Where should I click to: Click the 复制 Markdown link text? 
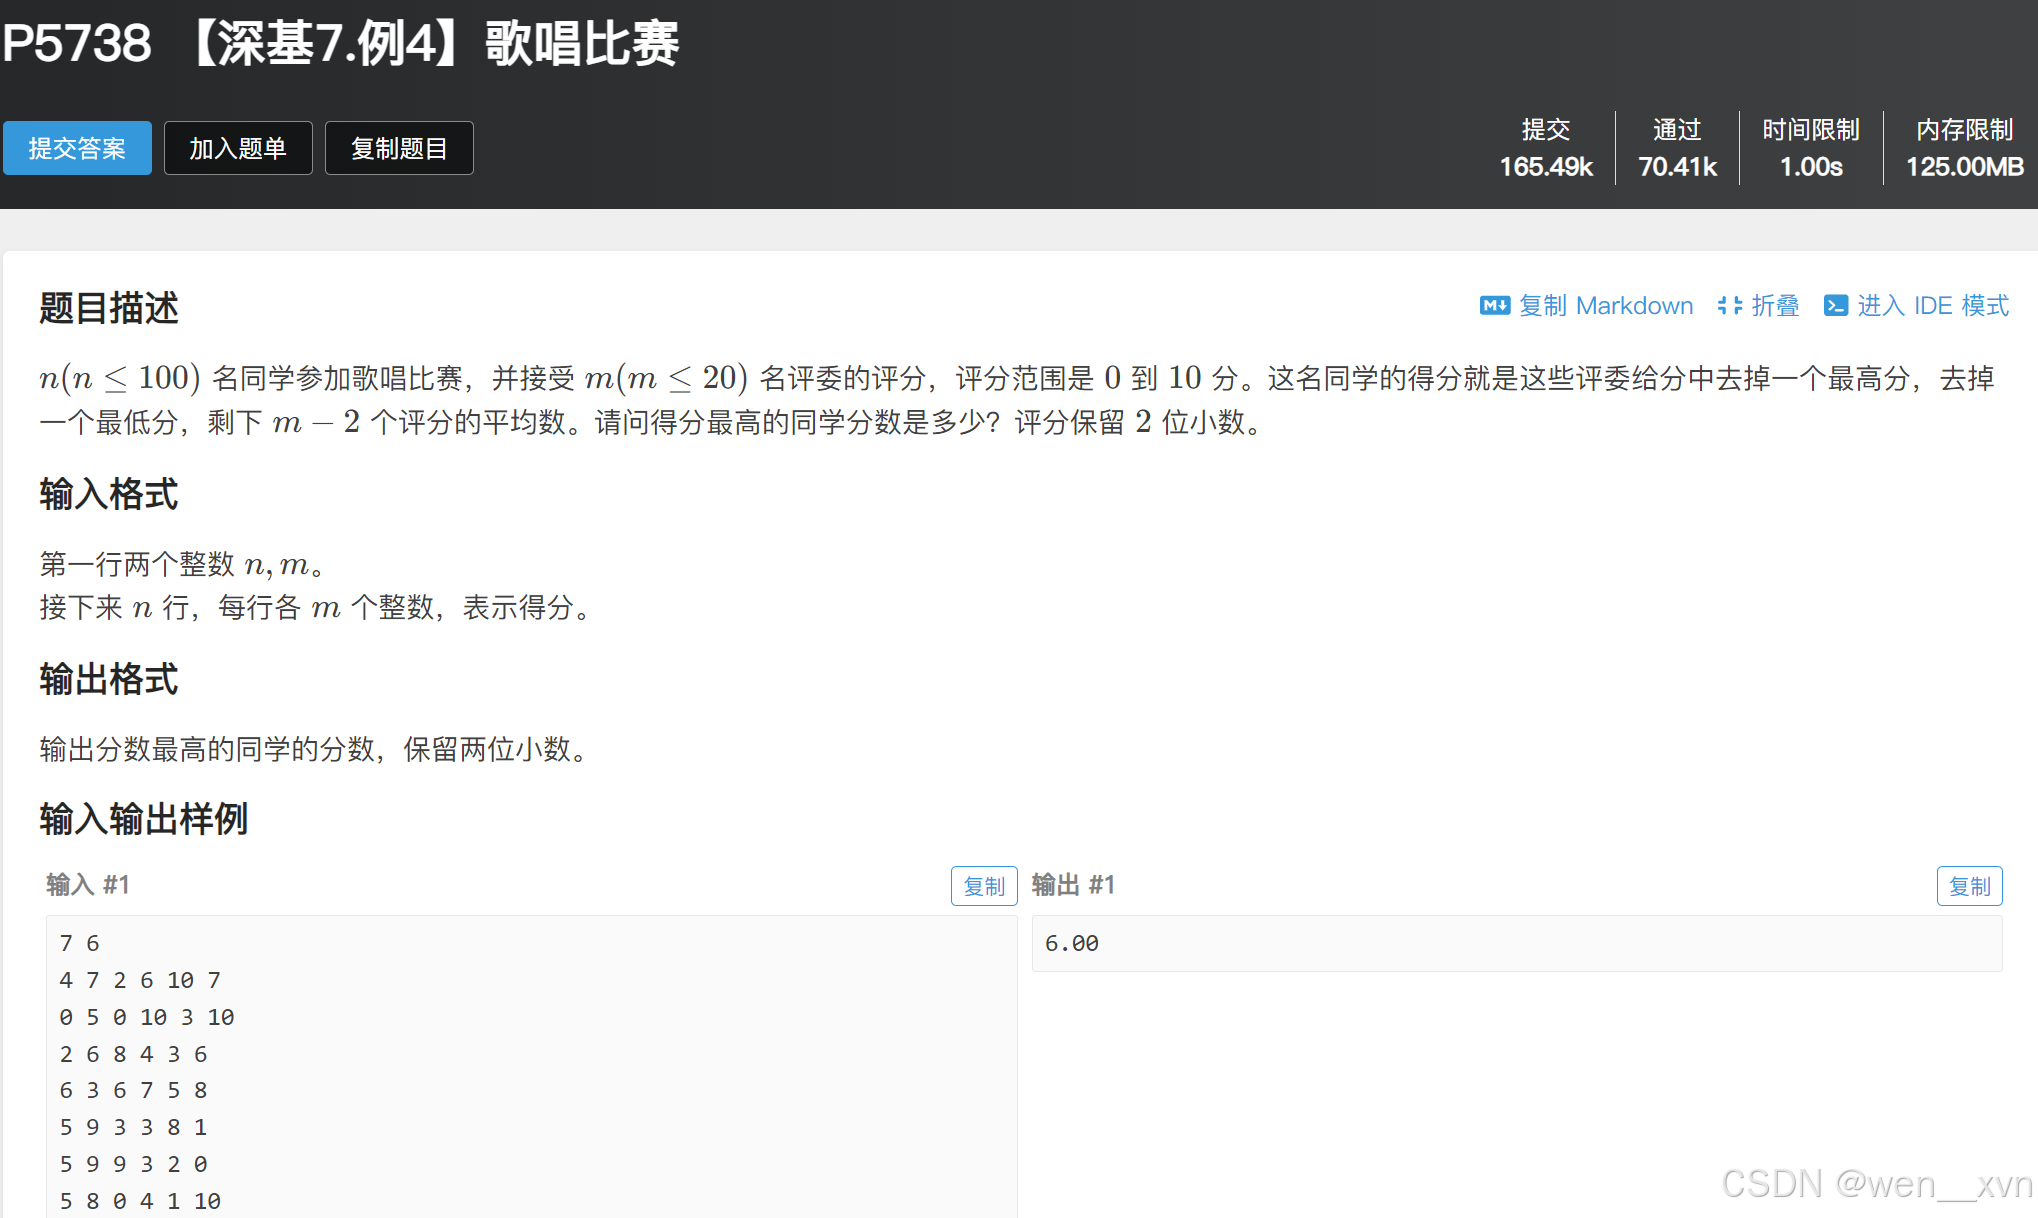pyautogui.click(x=1605, y=306)
